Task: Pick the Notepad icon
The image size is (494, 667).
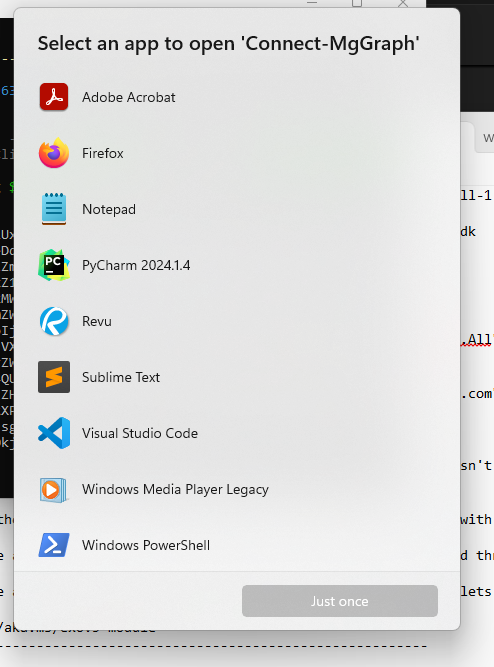Action: click(54, 209)
